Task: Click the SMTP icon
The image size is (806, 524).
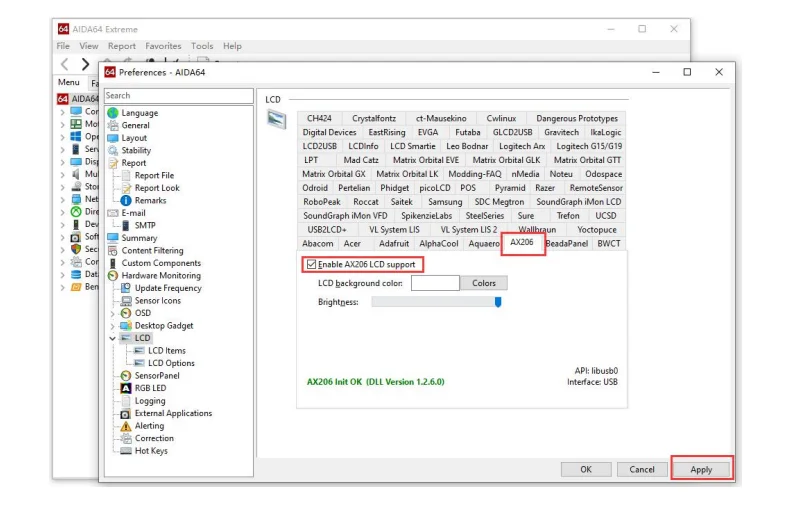Action: (126, 225)
